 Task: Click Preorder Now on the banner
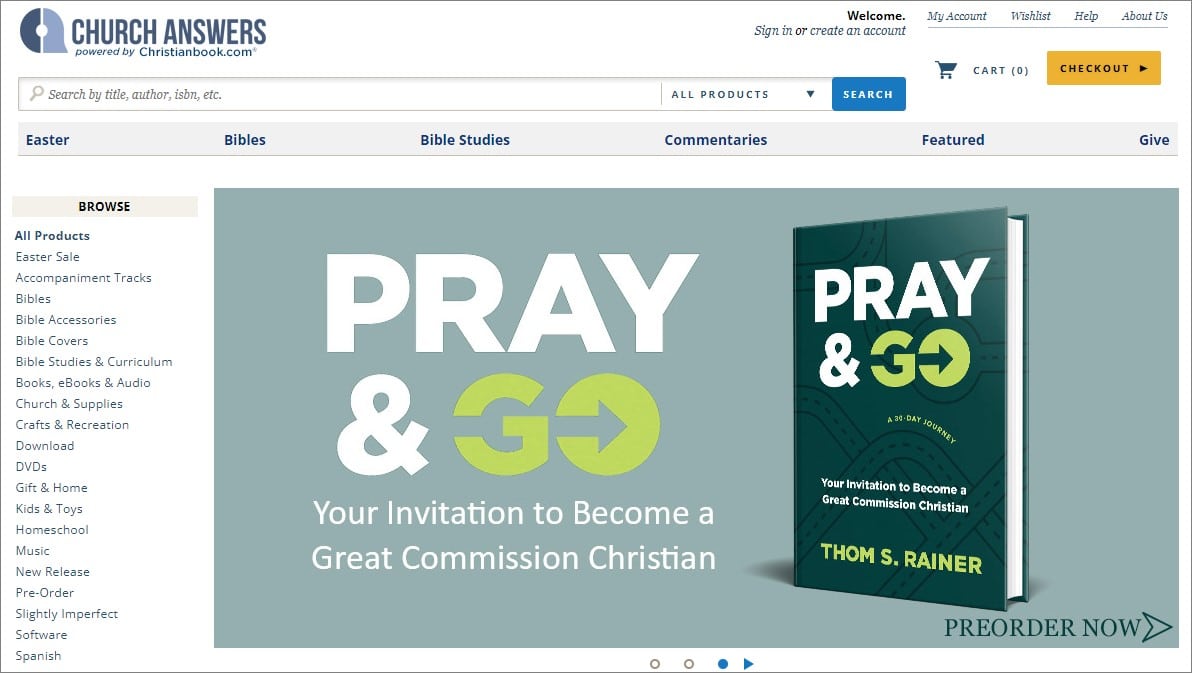(x=1057, y=627)
